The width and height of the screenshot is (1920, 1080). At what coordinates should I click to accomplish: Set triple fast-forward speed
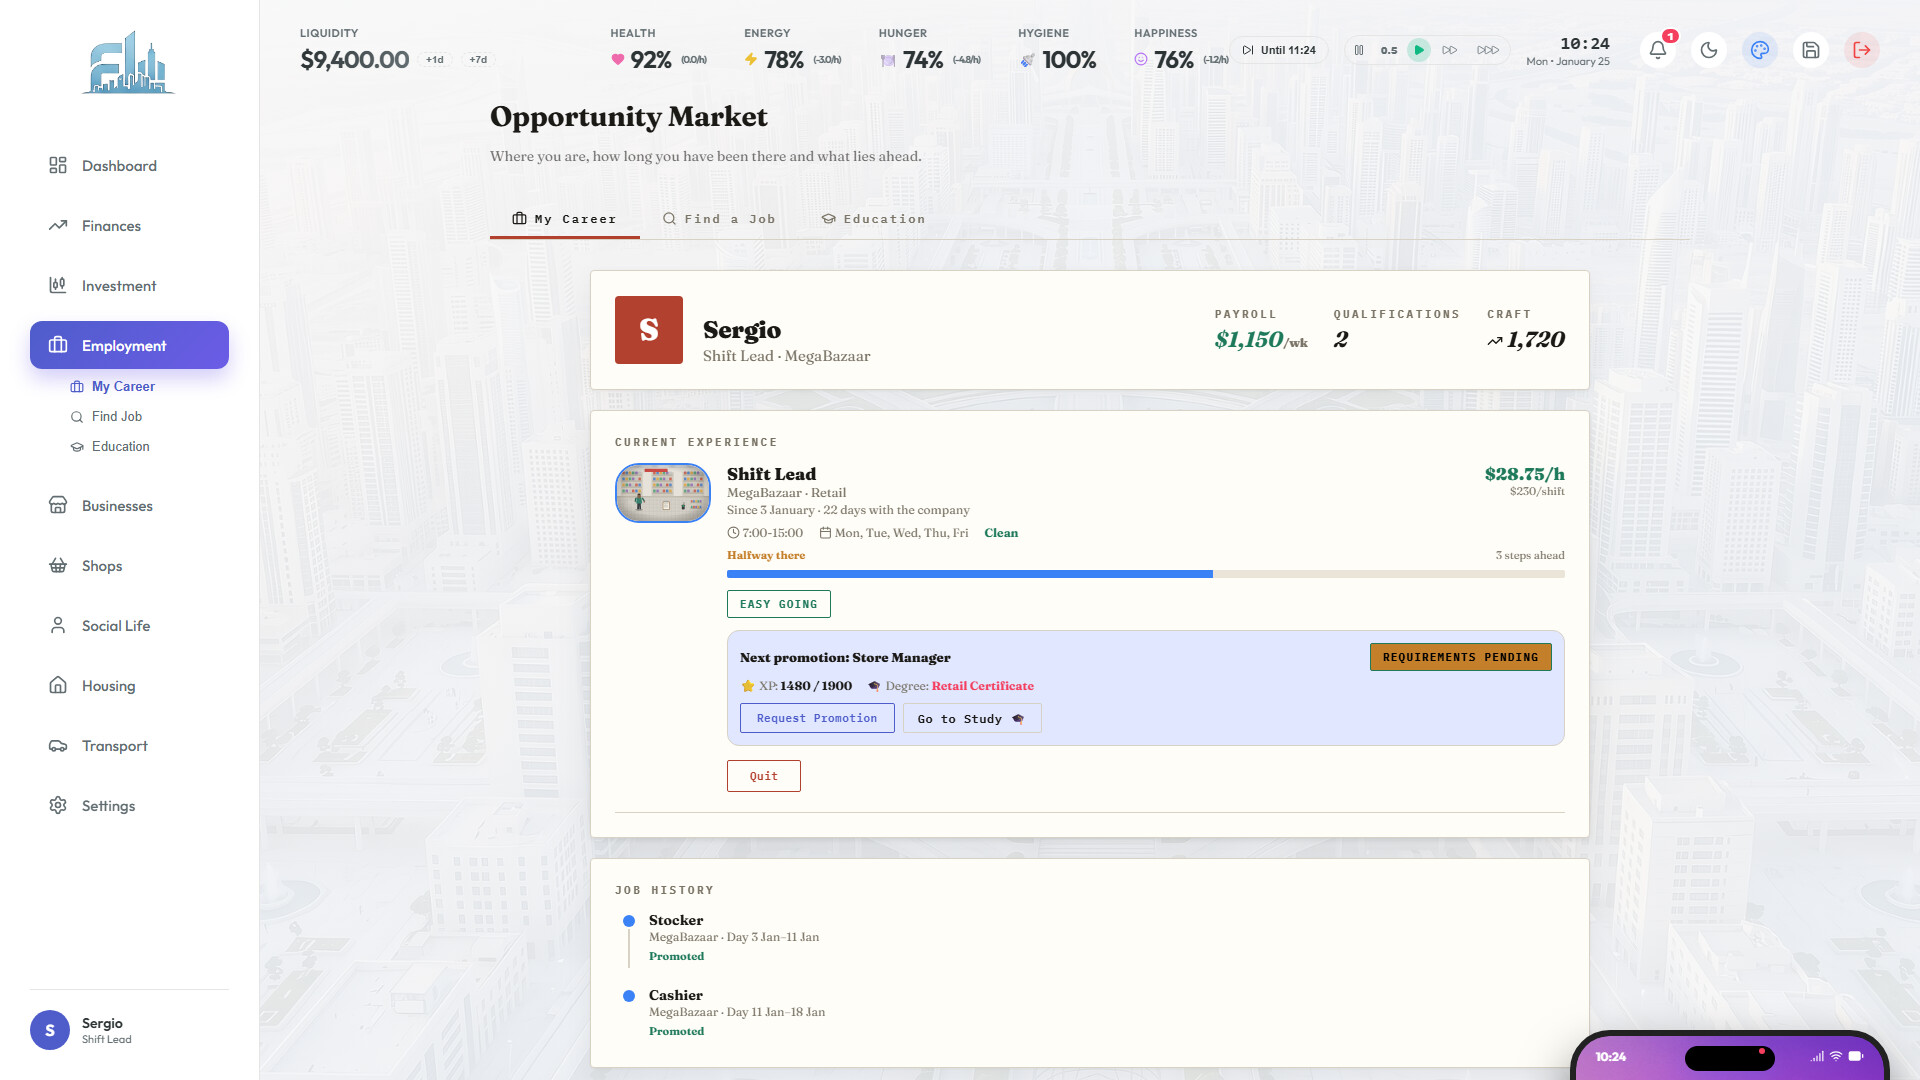pyautogui.click(x=1488, y=50)
